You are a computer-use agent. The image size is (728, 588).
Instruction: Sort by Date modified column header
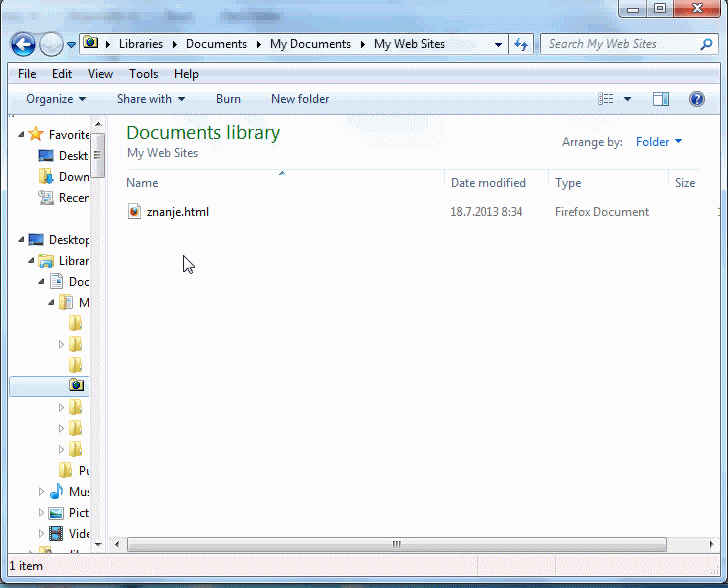coord(488,183)
